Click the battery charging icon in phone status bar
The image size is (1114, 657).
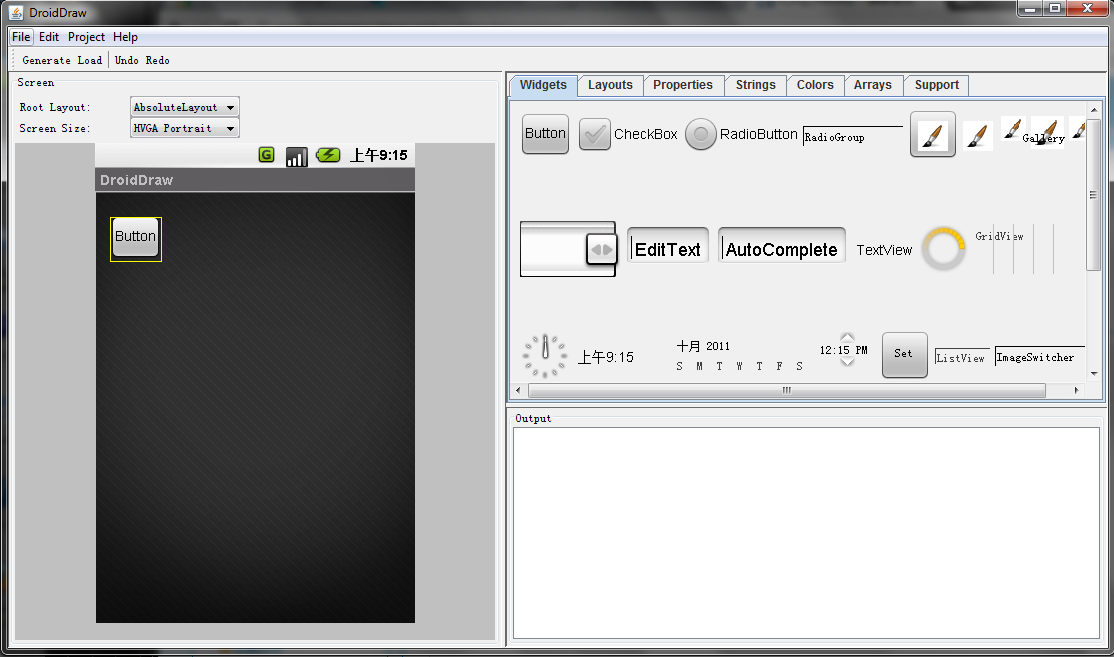point(328,154)
